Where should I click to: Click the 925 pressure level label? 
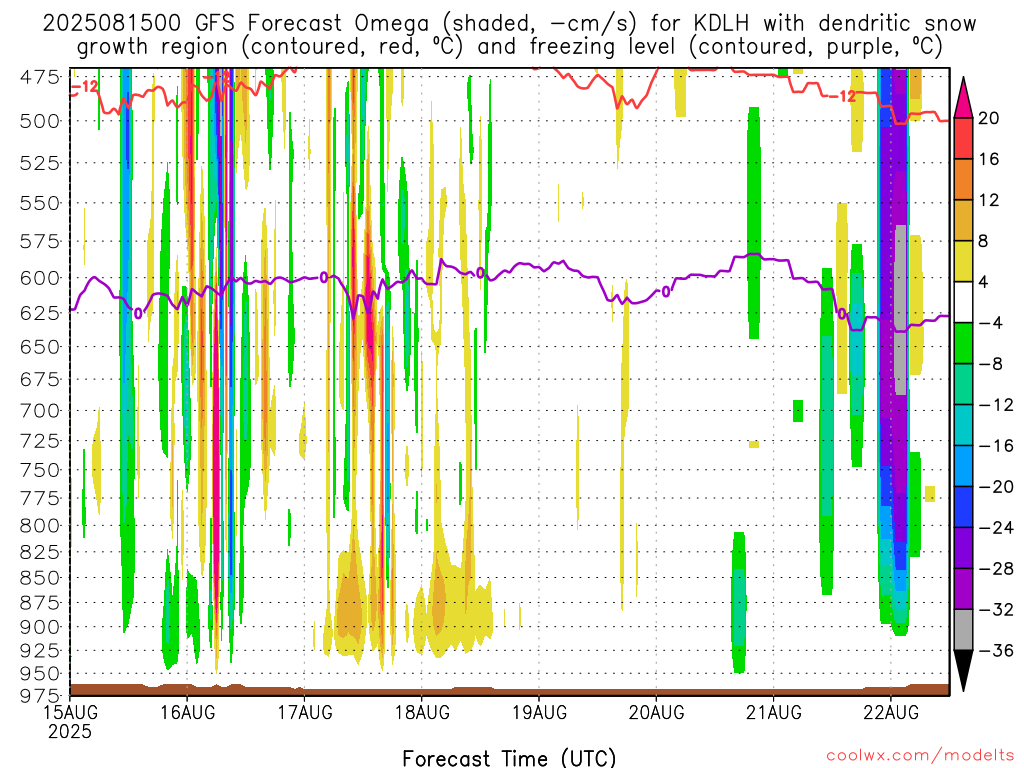(40, 650)
